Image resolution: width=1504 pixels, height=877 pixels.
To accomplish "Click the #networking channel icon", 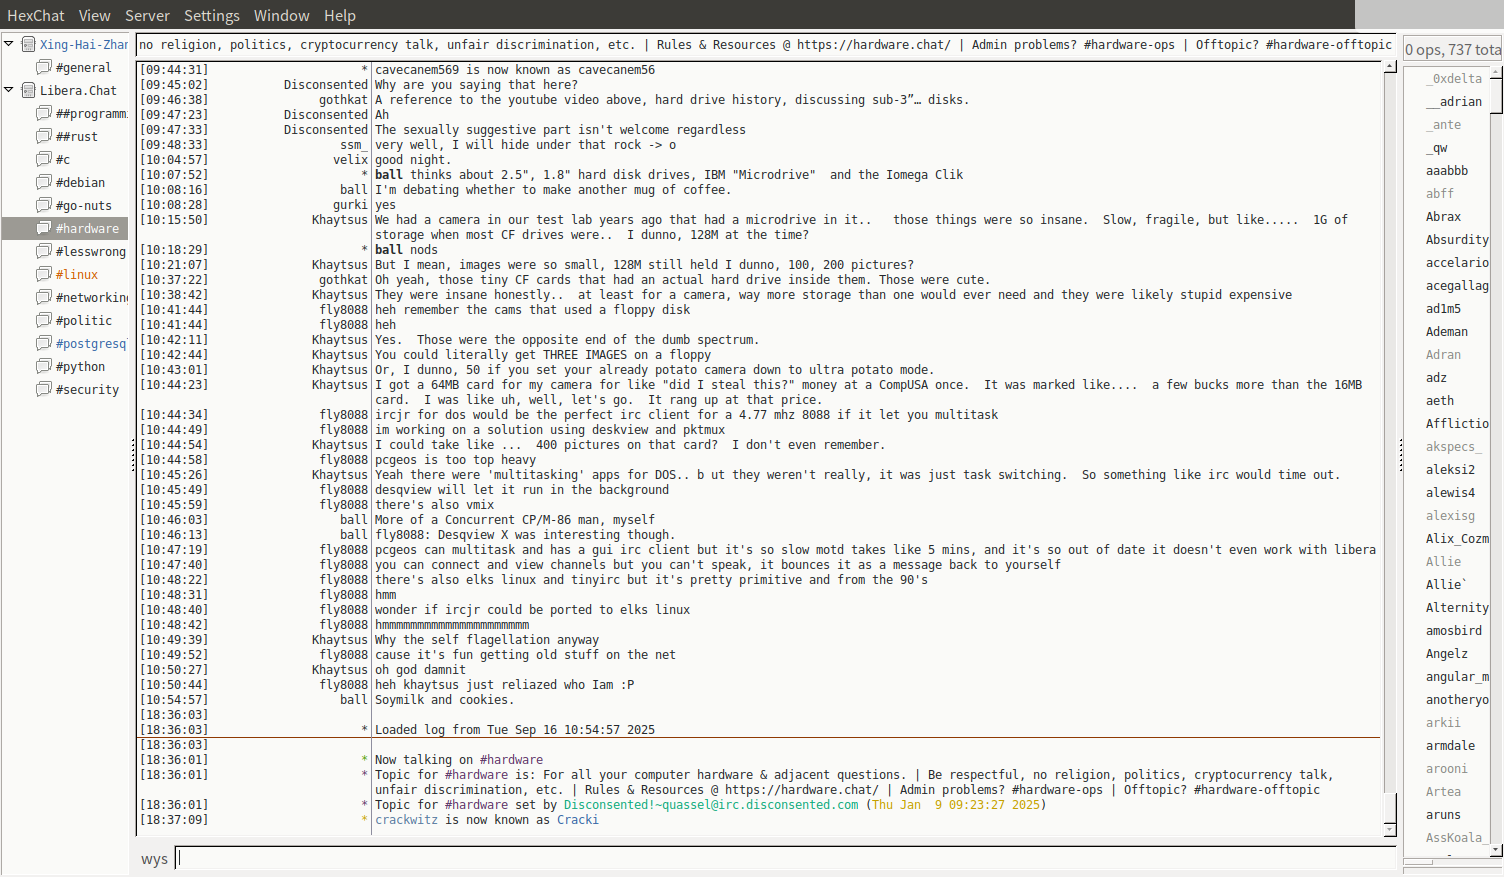I will point(44,297).
